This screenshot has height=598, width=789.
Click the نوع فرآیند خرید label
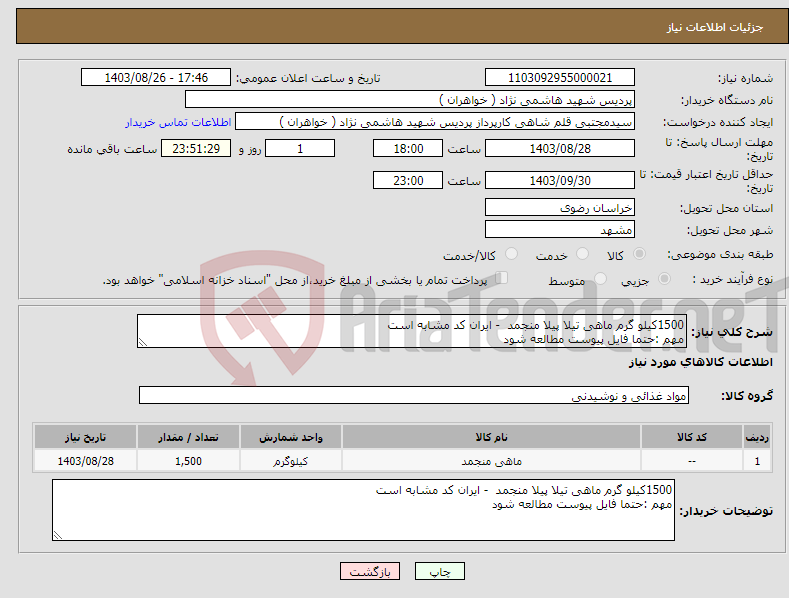733,279
